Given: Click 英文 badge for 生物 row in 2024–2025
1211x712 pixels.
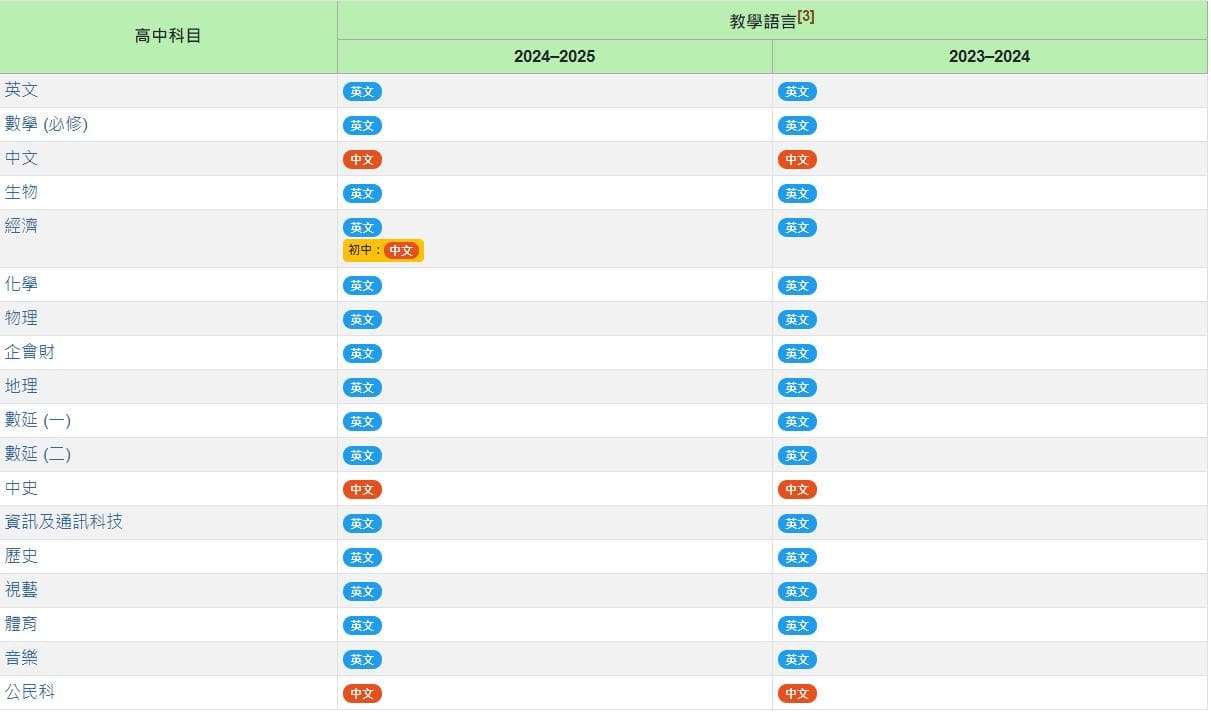Looking at the screenshot, I should pyautogui.click(x=362, y=194).
